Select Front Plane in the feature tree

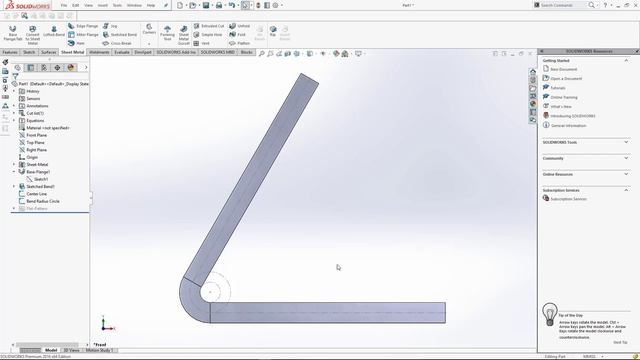(x=36, y=135)
